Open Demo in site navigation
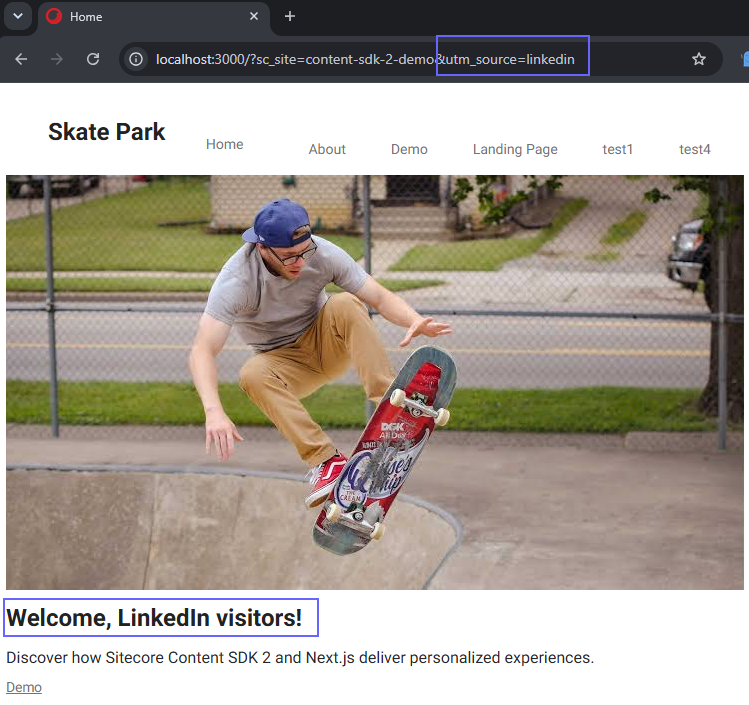749x705 pixels. click(409, 149)
